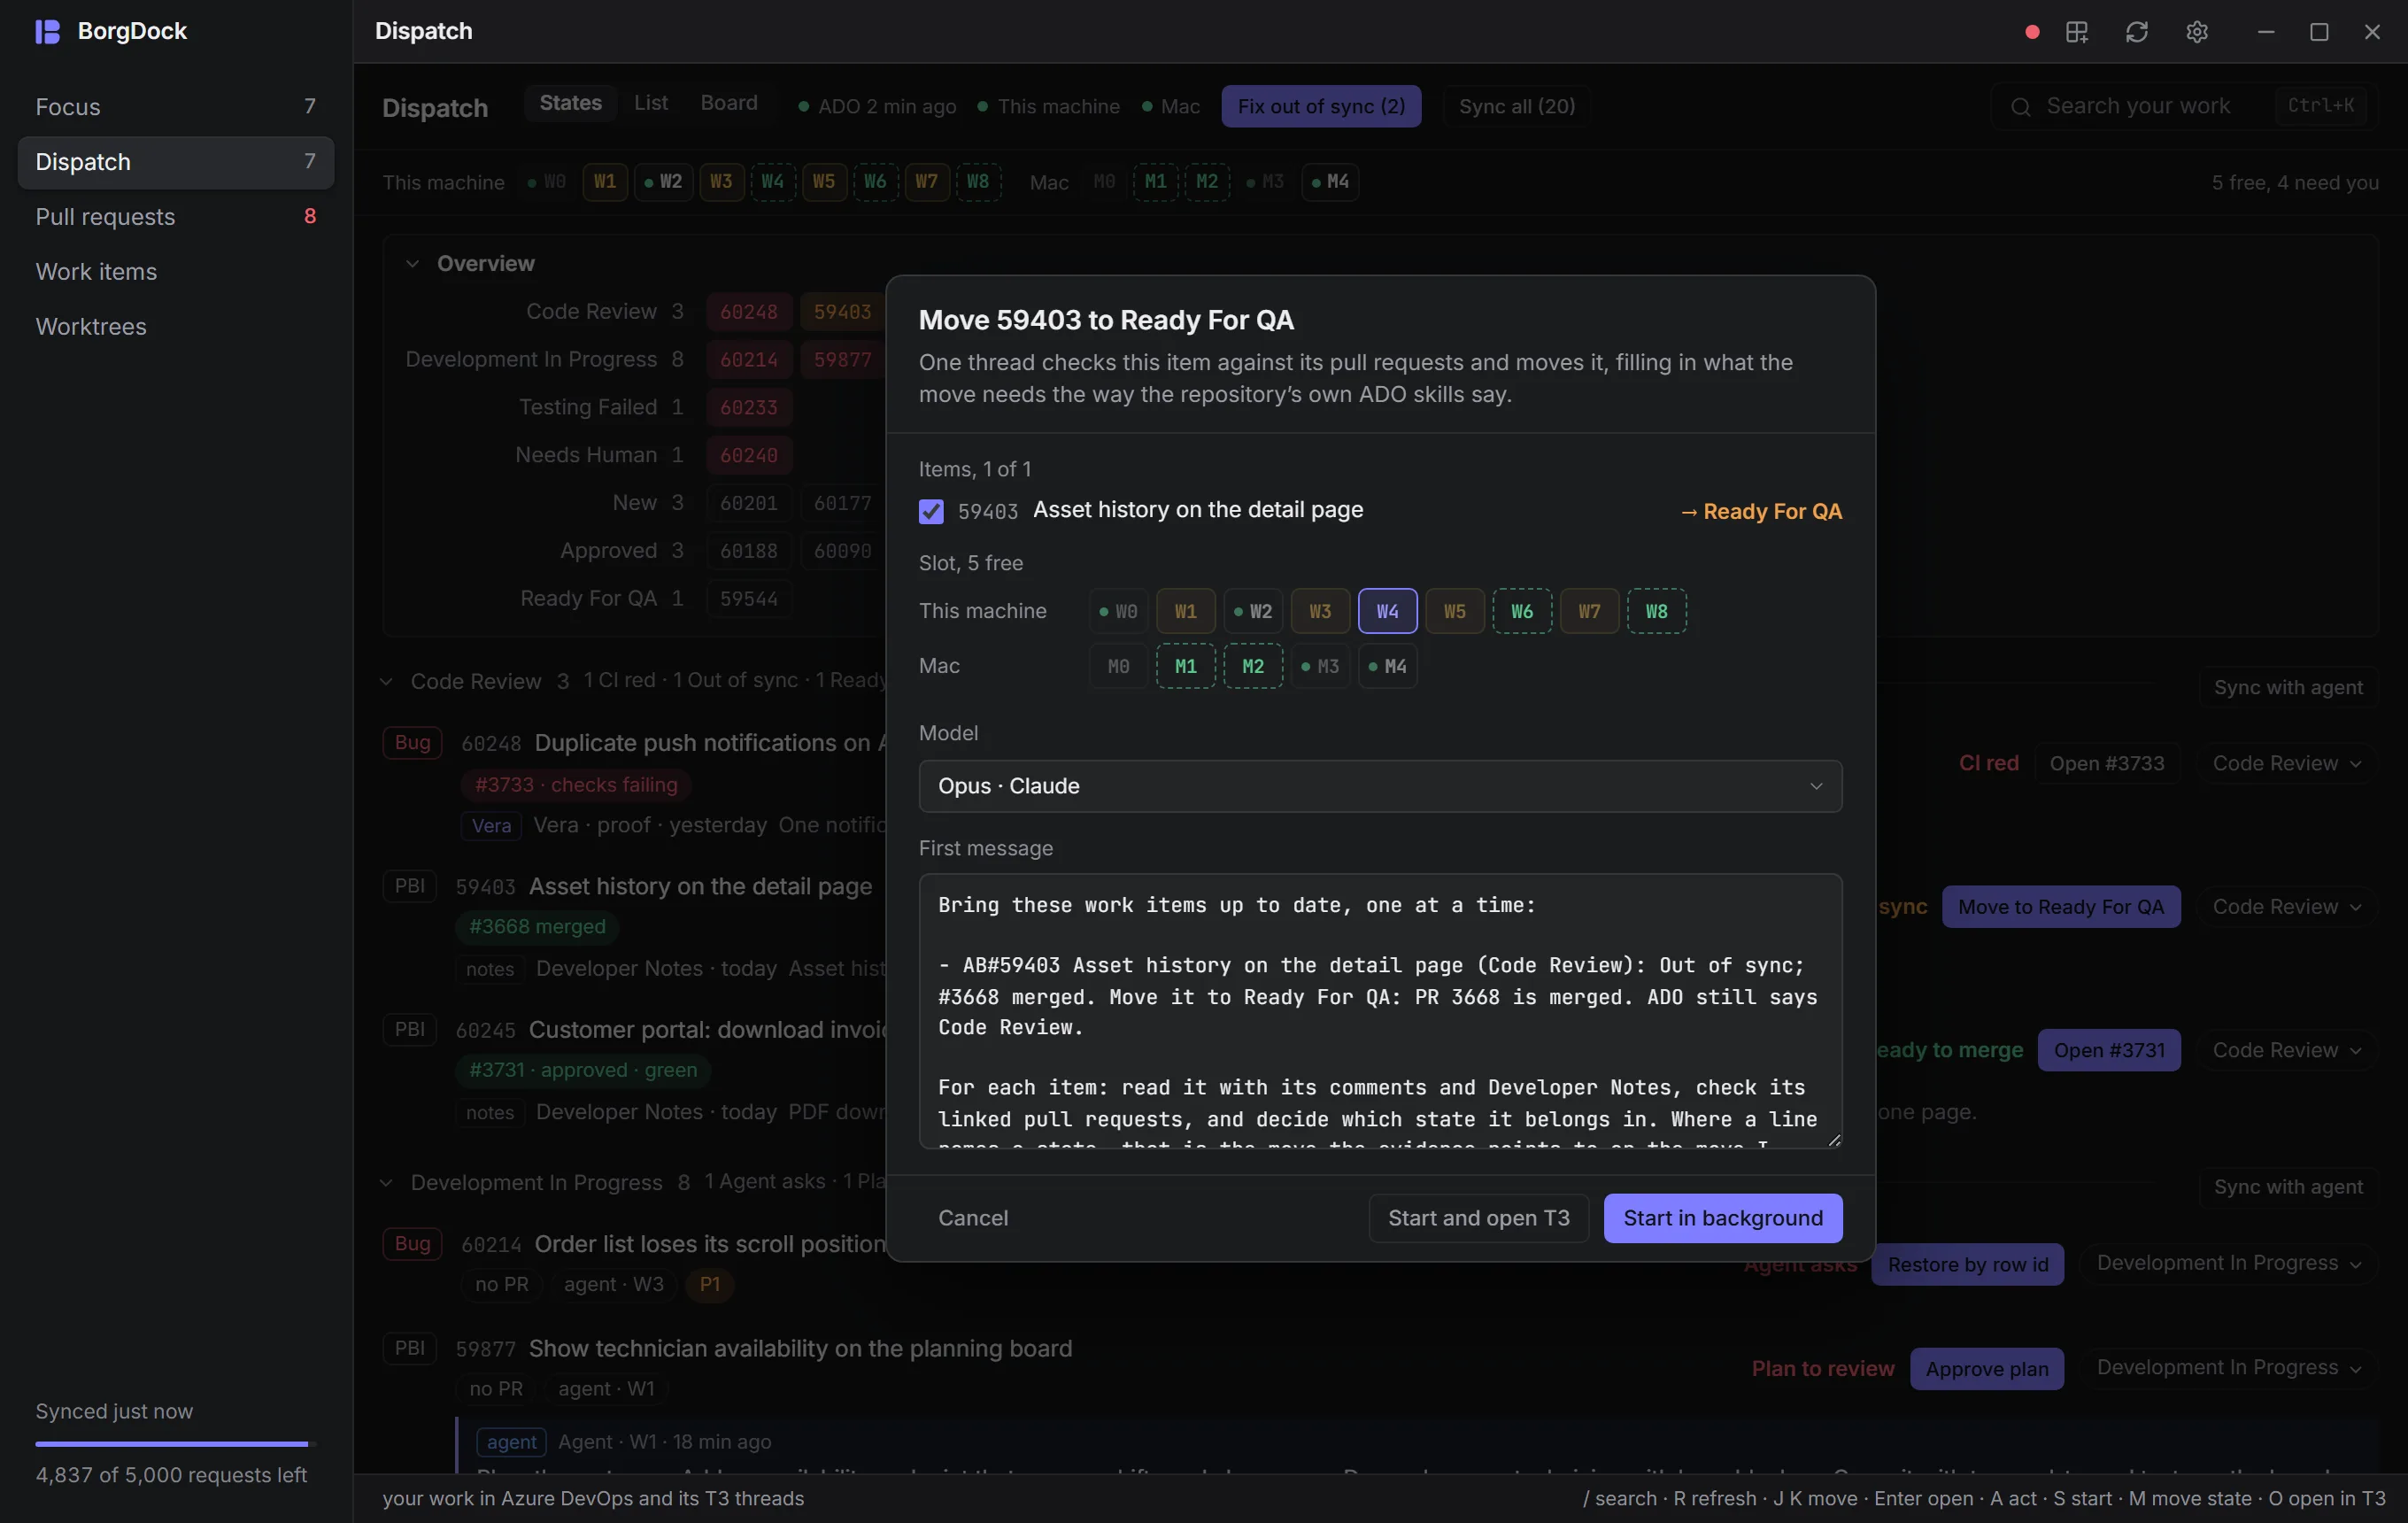
Task: Select slot W8 in the dialog
Action: [x=1656, y=611]
